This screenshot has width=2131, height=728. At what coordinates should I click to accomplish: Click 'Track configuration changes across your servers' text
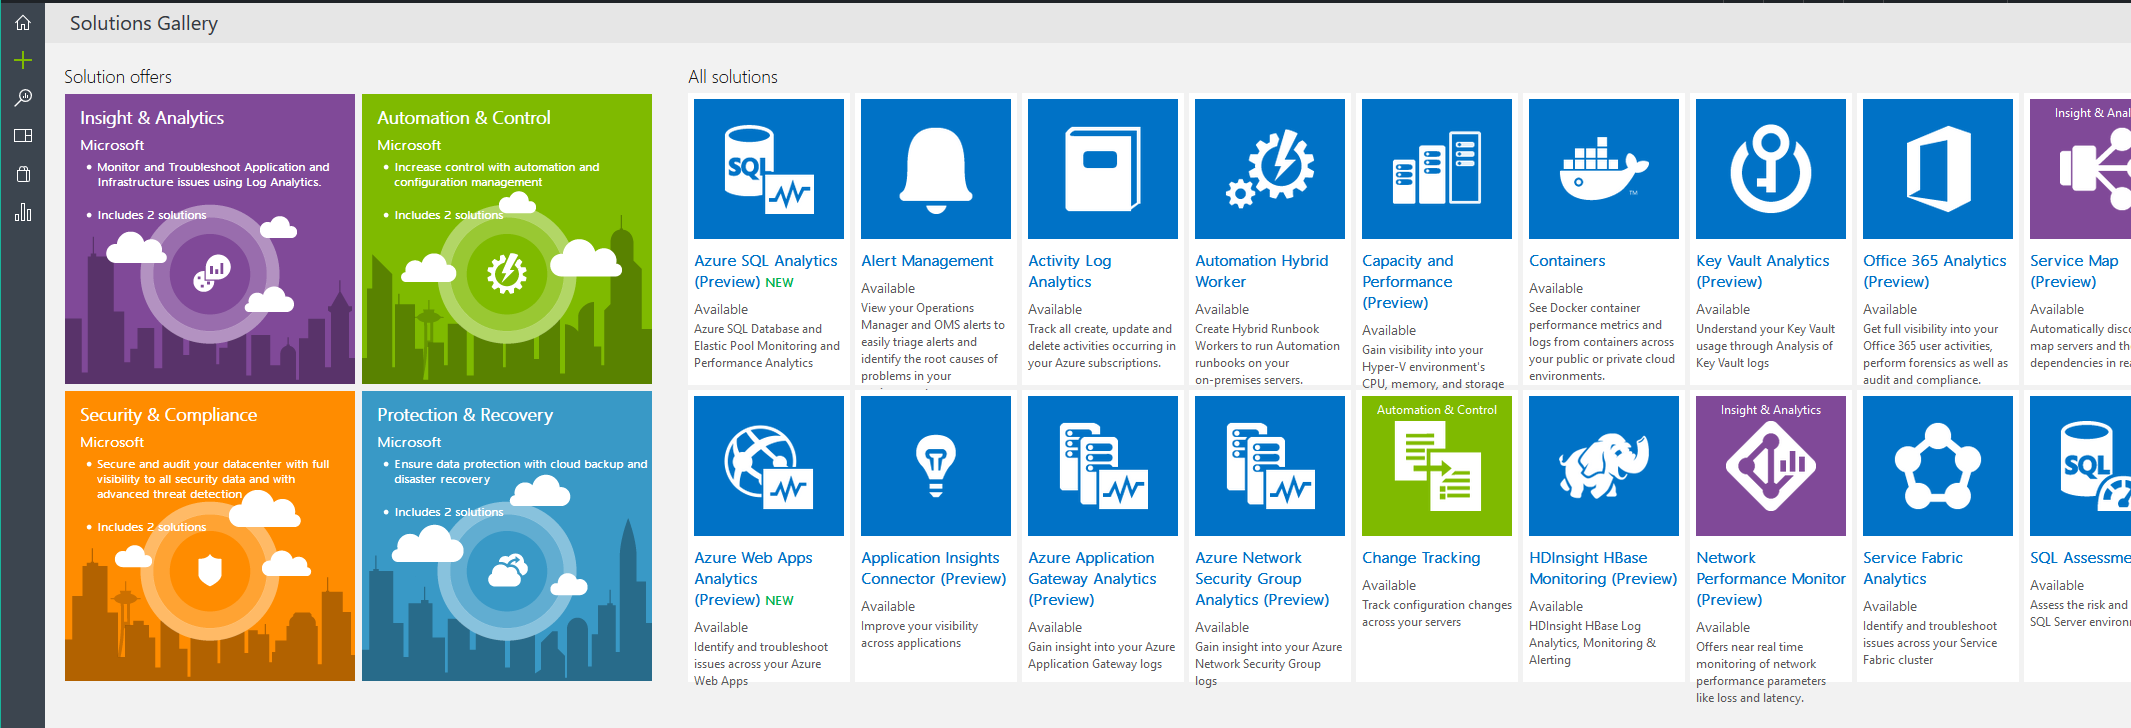[1437, 614]
